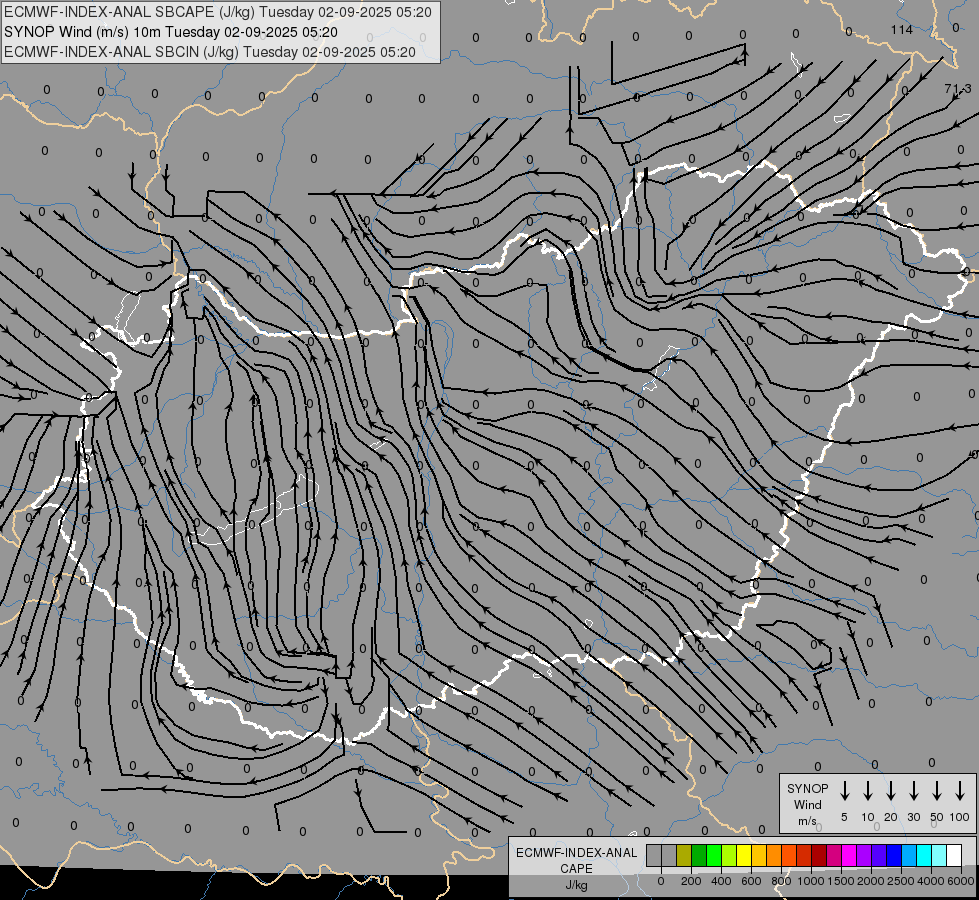Click the 100 m/s wind arrow in legend

tap(960, 791)
